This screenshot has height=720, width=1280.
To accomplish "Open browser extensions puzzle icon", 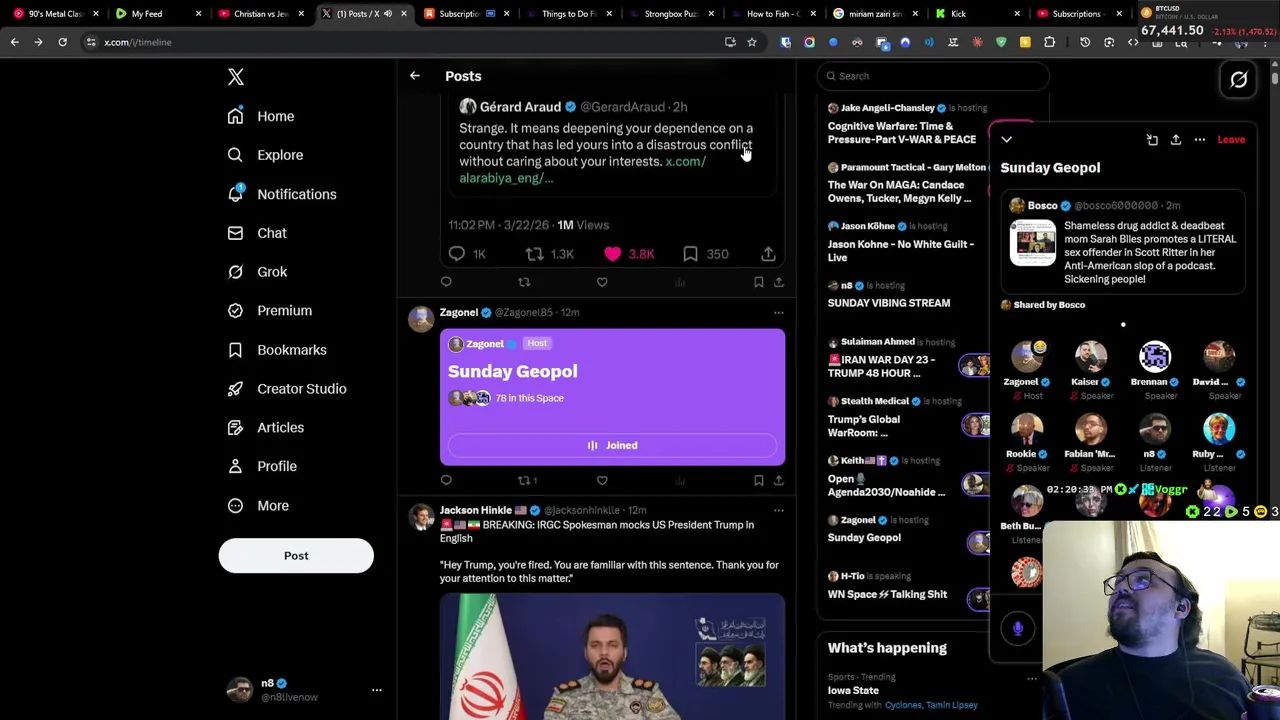I will coord(1049,42).
